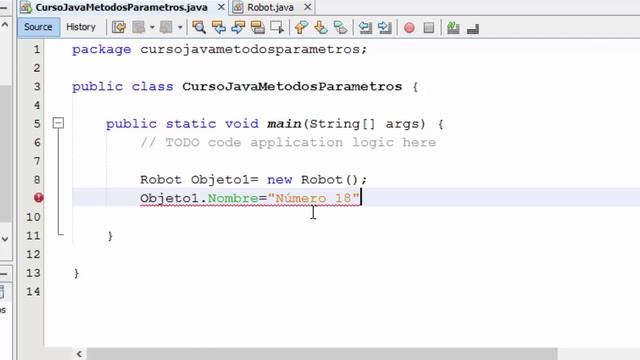Switch to the History view
Viewport: 640px width, 360px height.
coord(81,27)
